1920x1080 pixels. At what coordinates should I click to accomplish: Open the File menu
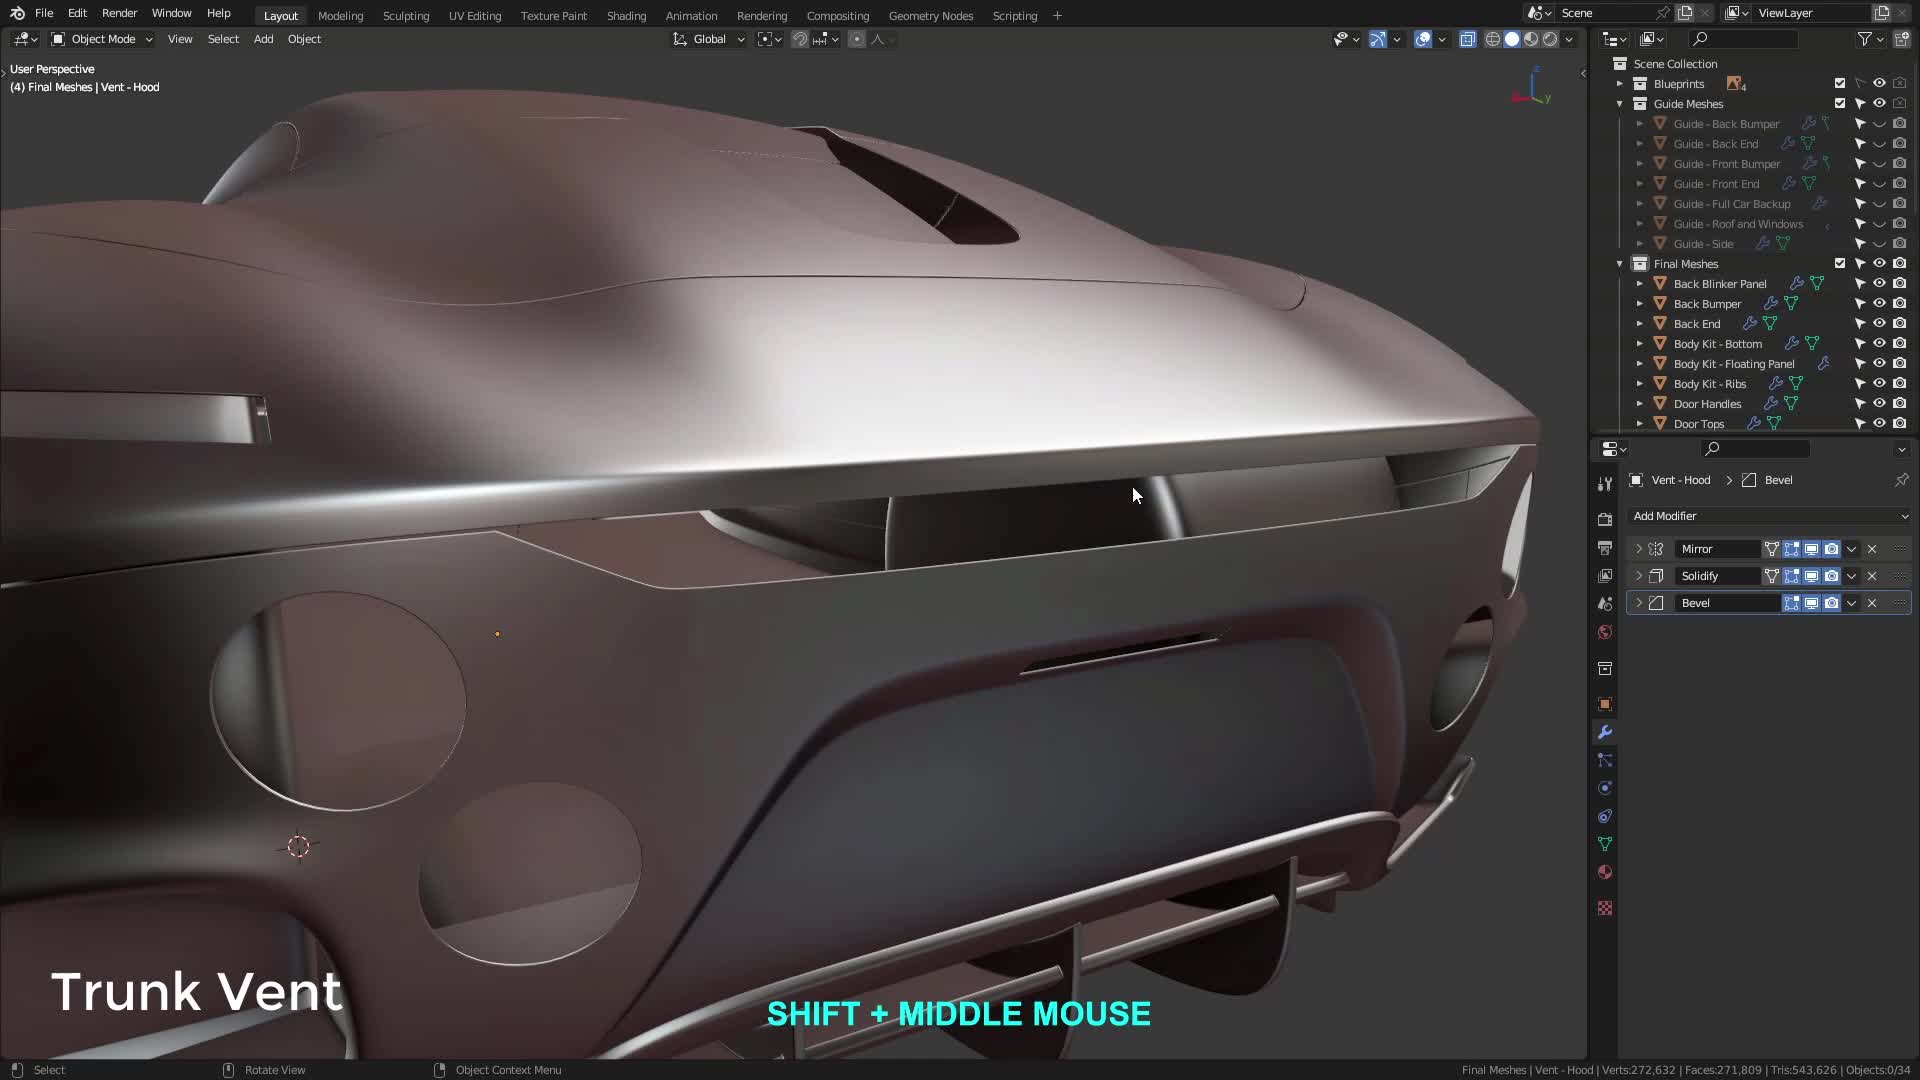[44, 13]
